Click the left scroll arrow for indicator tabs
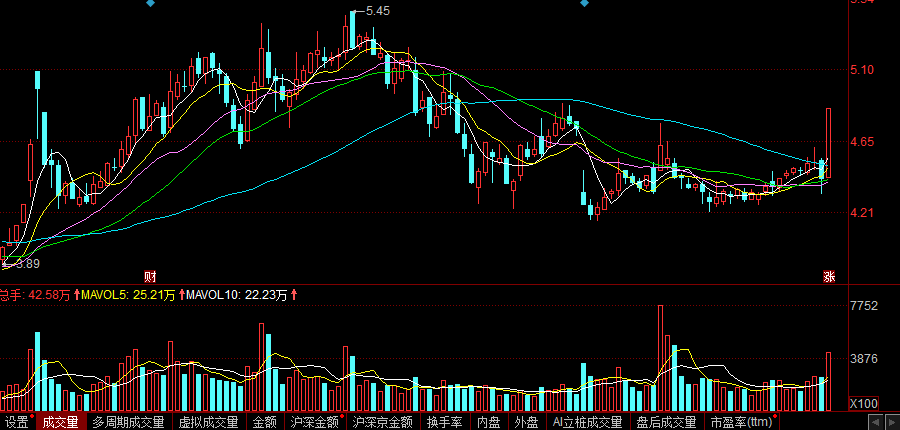 (x=875, y=423)
